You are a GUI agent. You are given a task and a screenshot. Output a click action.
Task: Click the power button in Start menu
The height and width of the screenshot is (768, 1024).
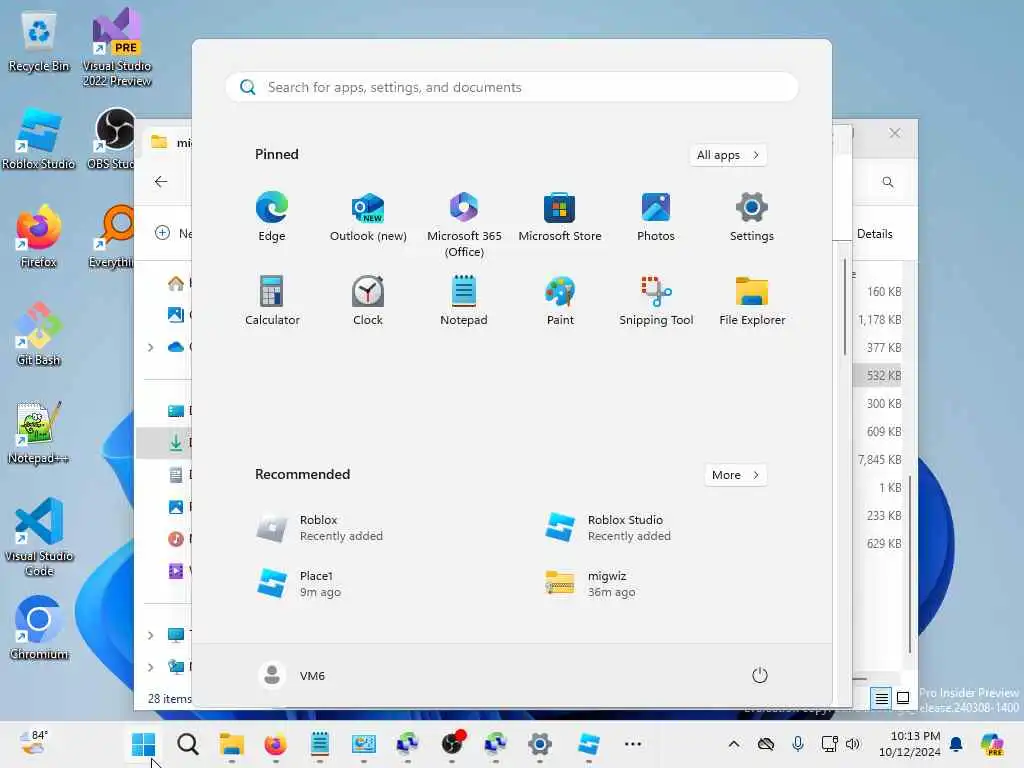(759, 675)
